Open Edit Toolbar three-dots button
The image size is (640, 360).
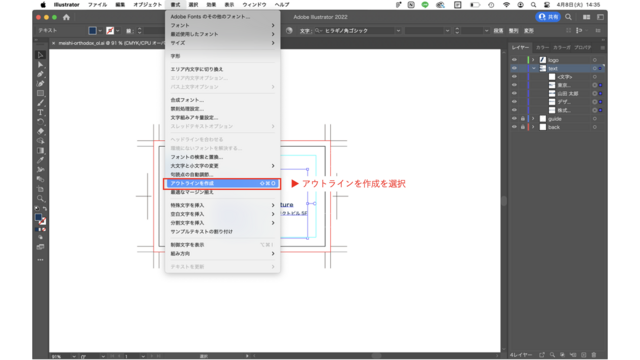click(x=40, y=260)
